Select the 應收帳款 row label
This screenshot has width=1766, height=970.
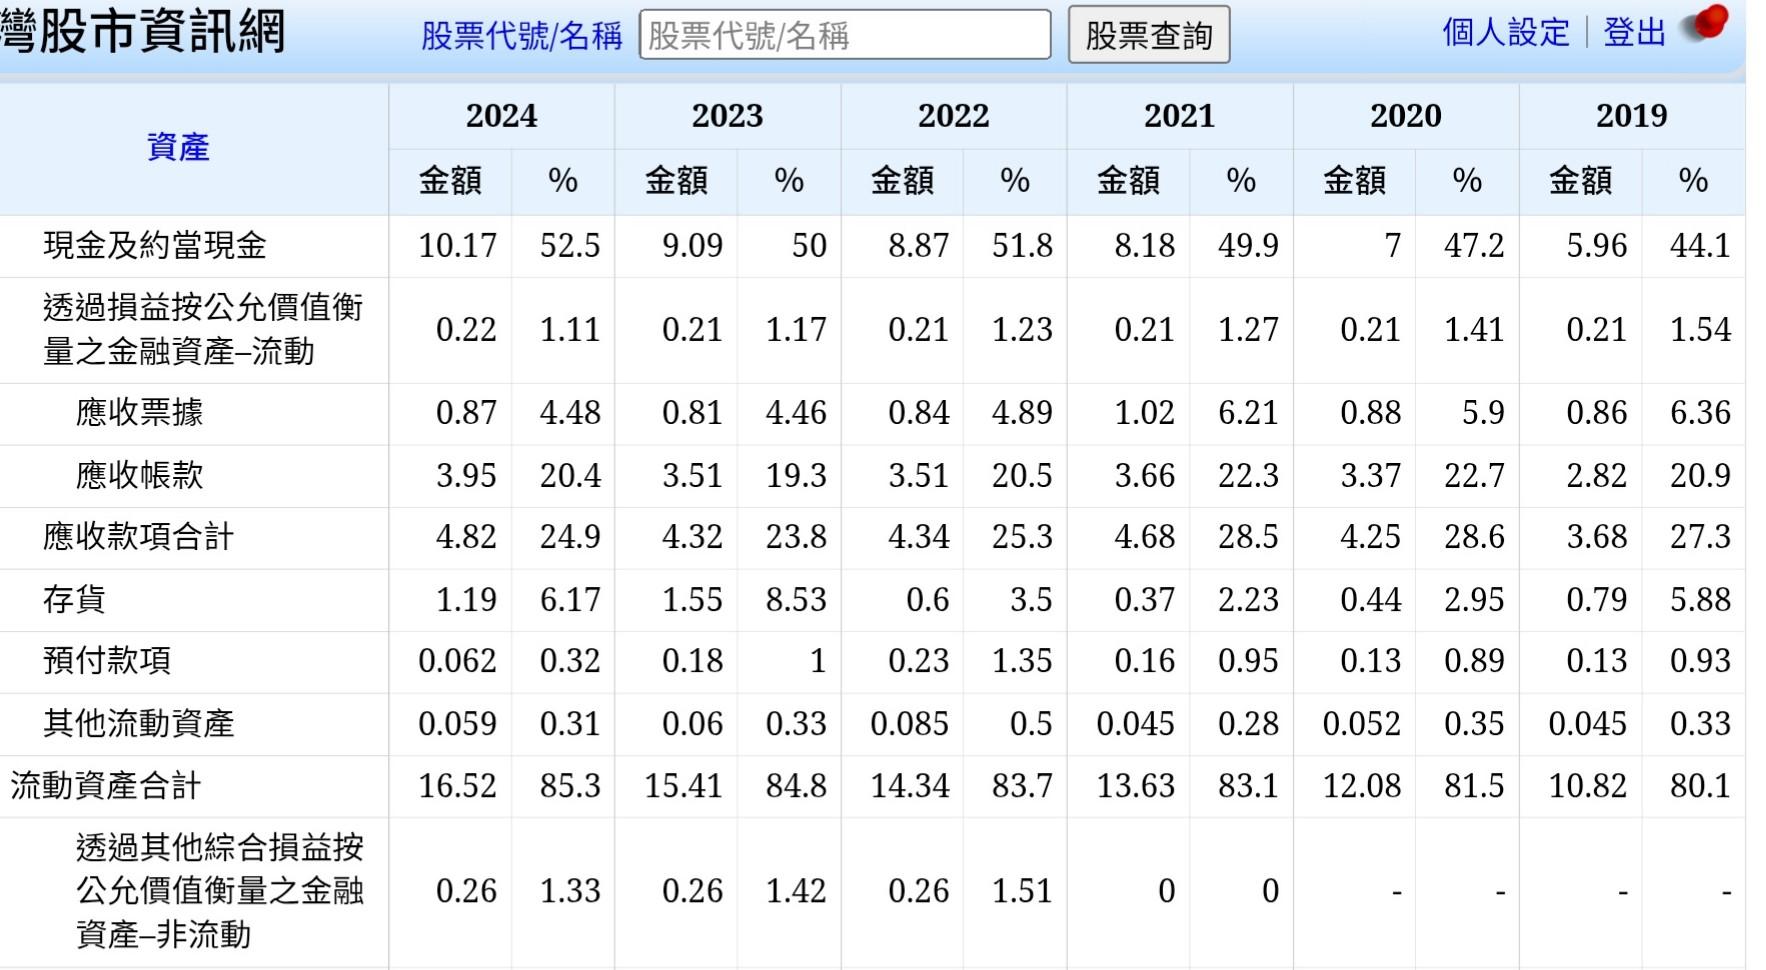140,475
